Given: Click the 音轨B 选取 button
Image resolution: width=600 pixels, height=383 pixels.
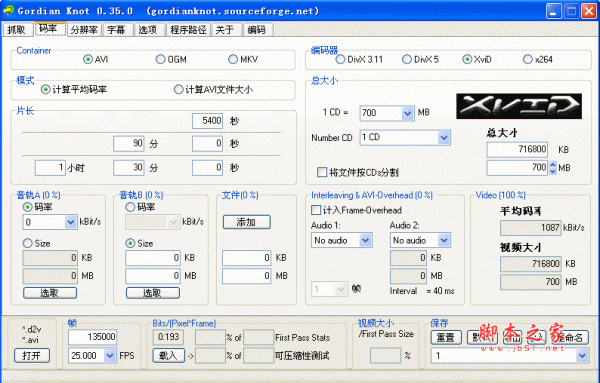Looking at the screenshot, I should tap(153, 293).
